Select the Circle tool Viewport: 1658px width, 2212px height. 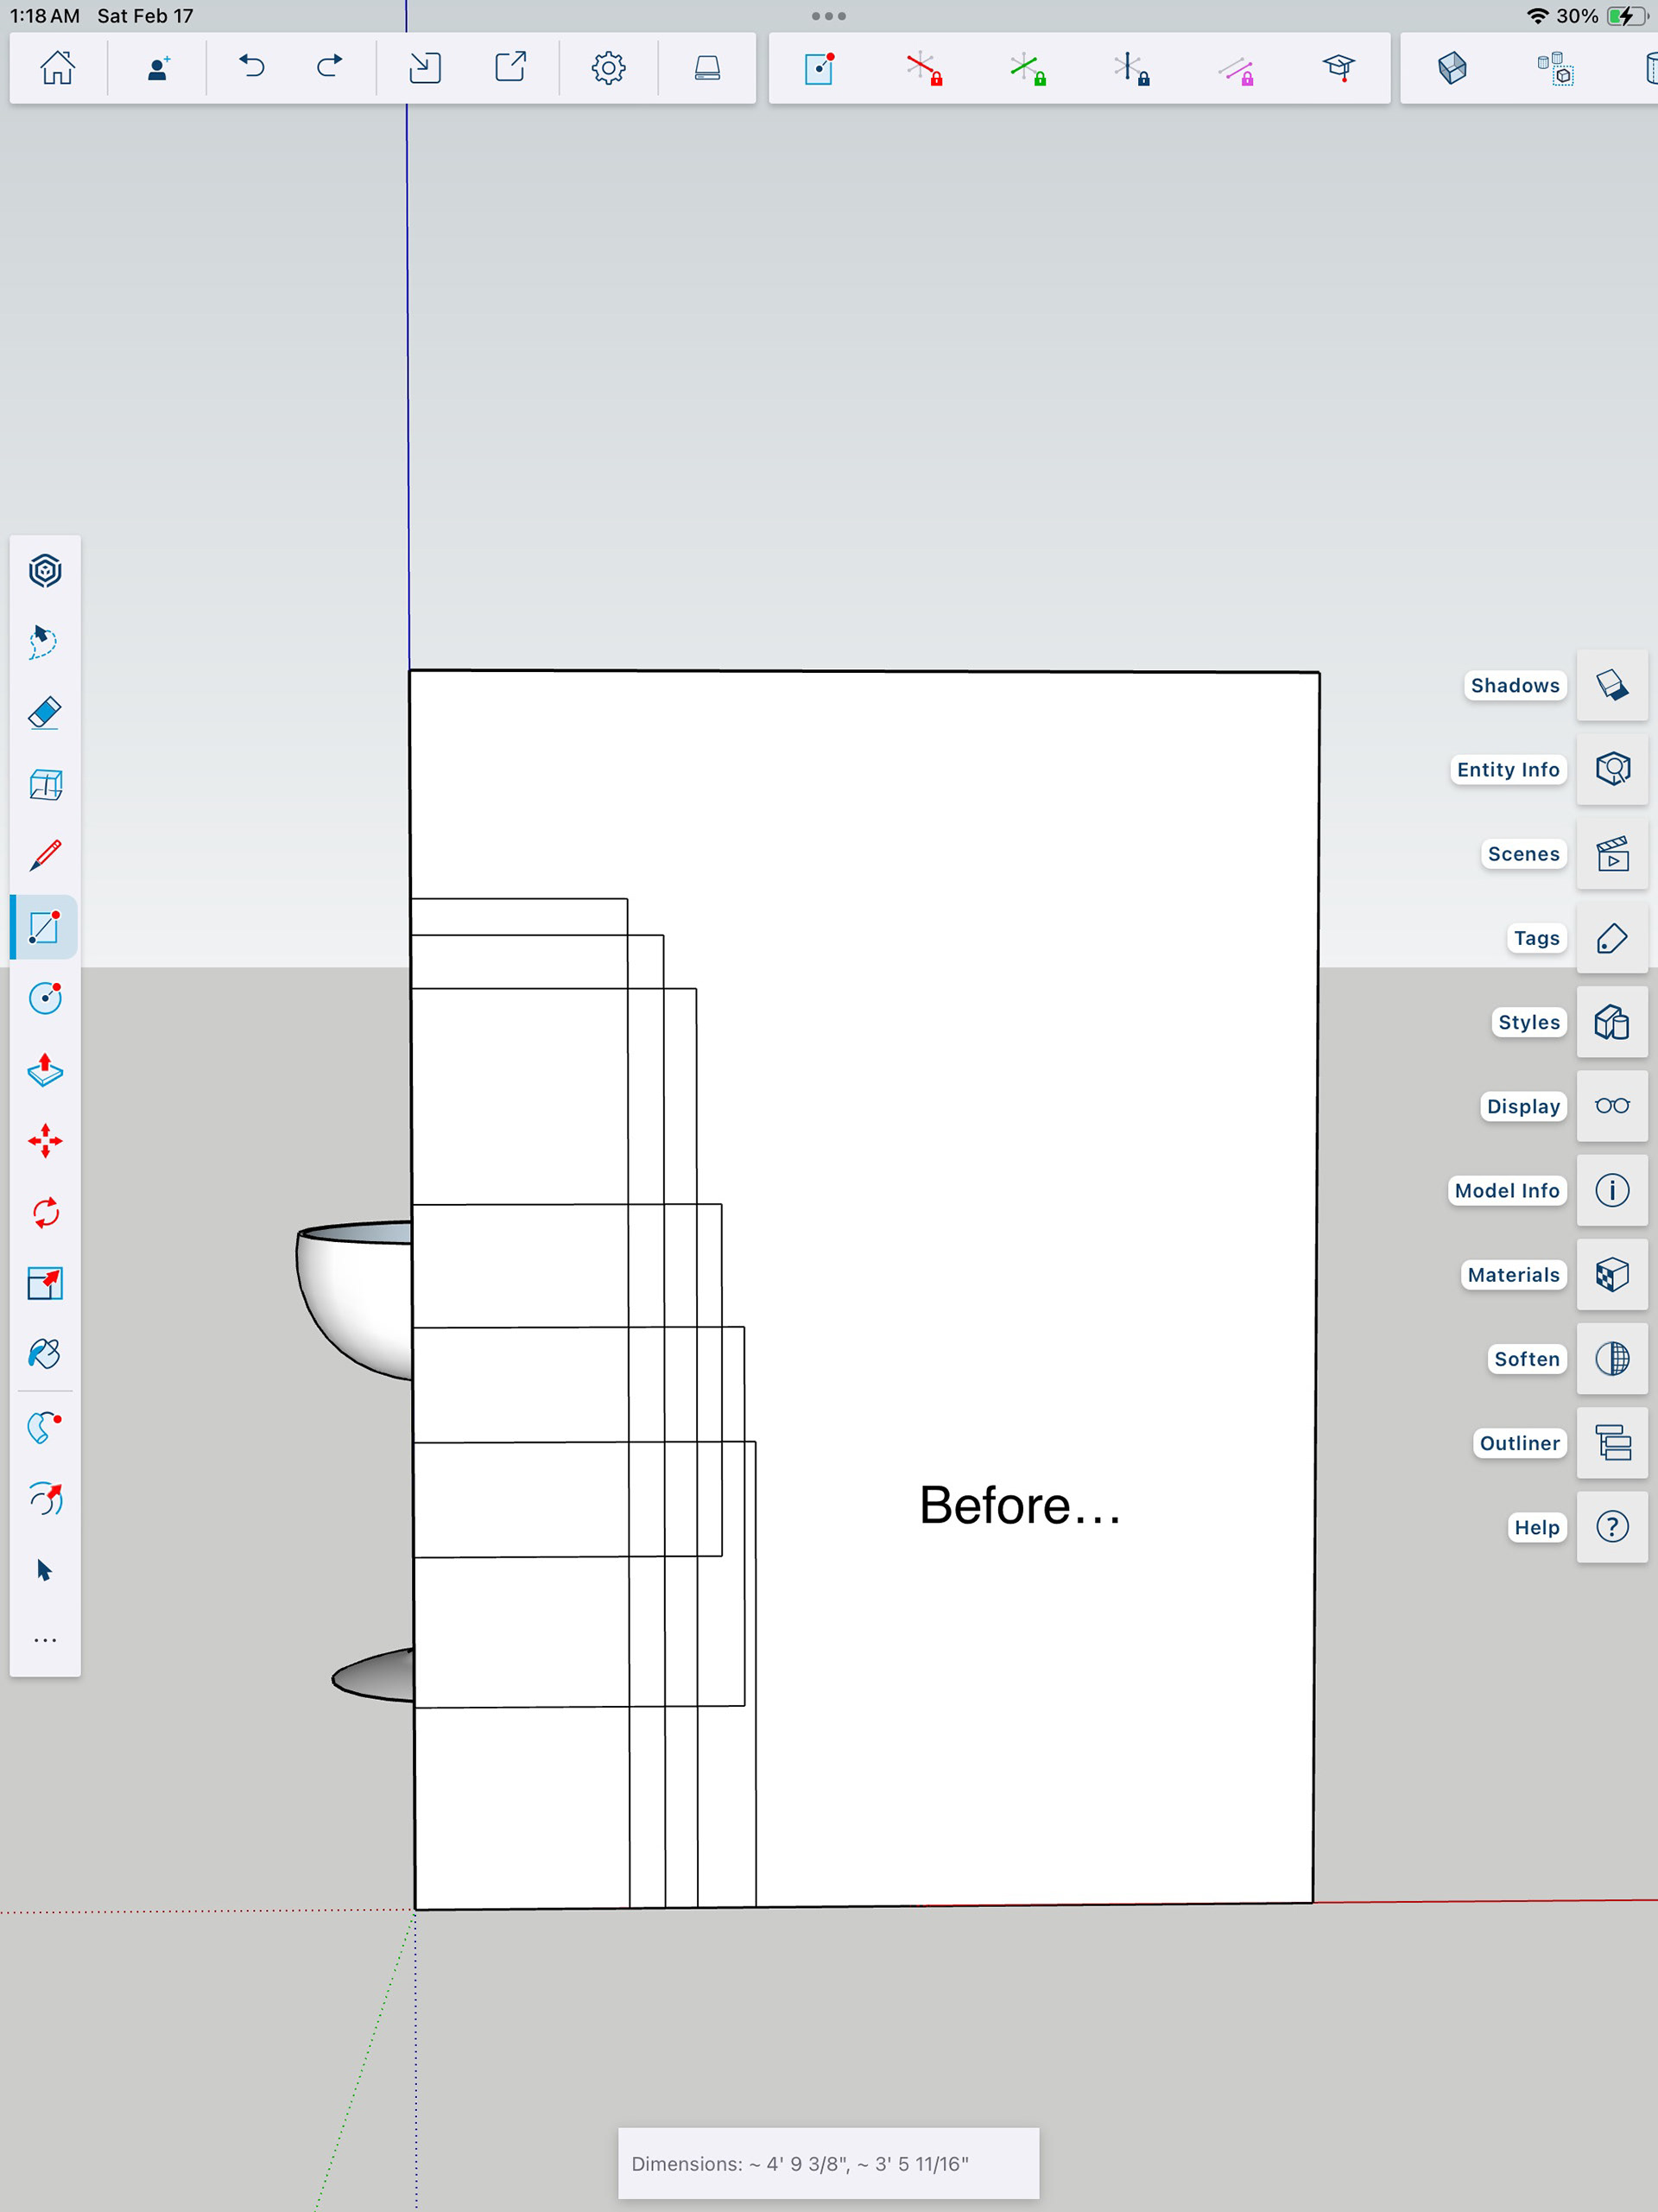pyautogui.click(x=45, y=998)
